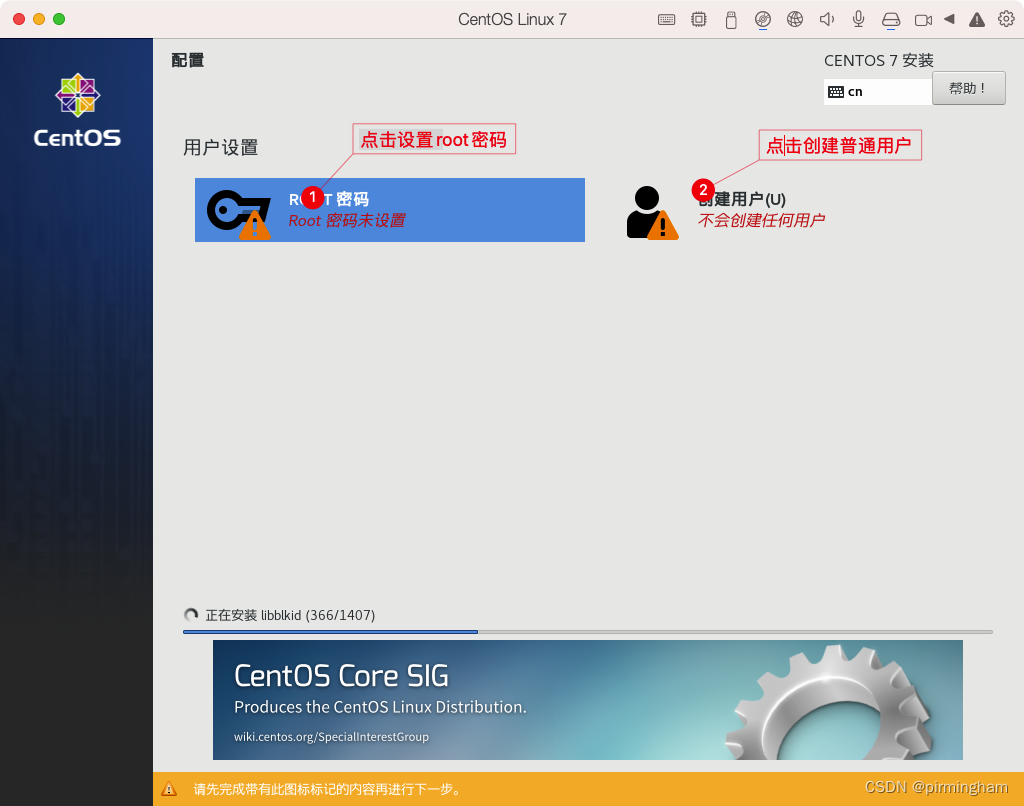1024x806 pixels.
Task: Click the 'CENTOS 7 安装' title text
Action: 878,60
